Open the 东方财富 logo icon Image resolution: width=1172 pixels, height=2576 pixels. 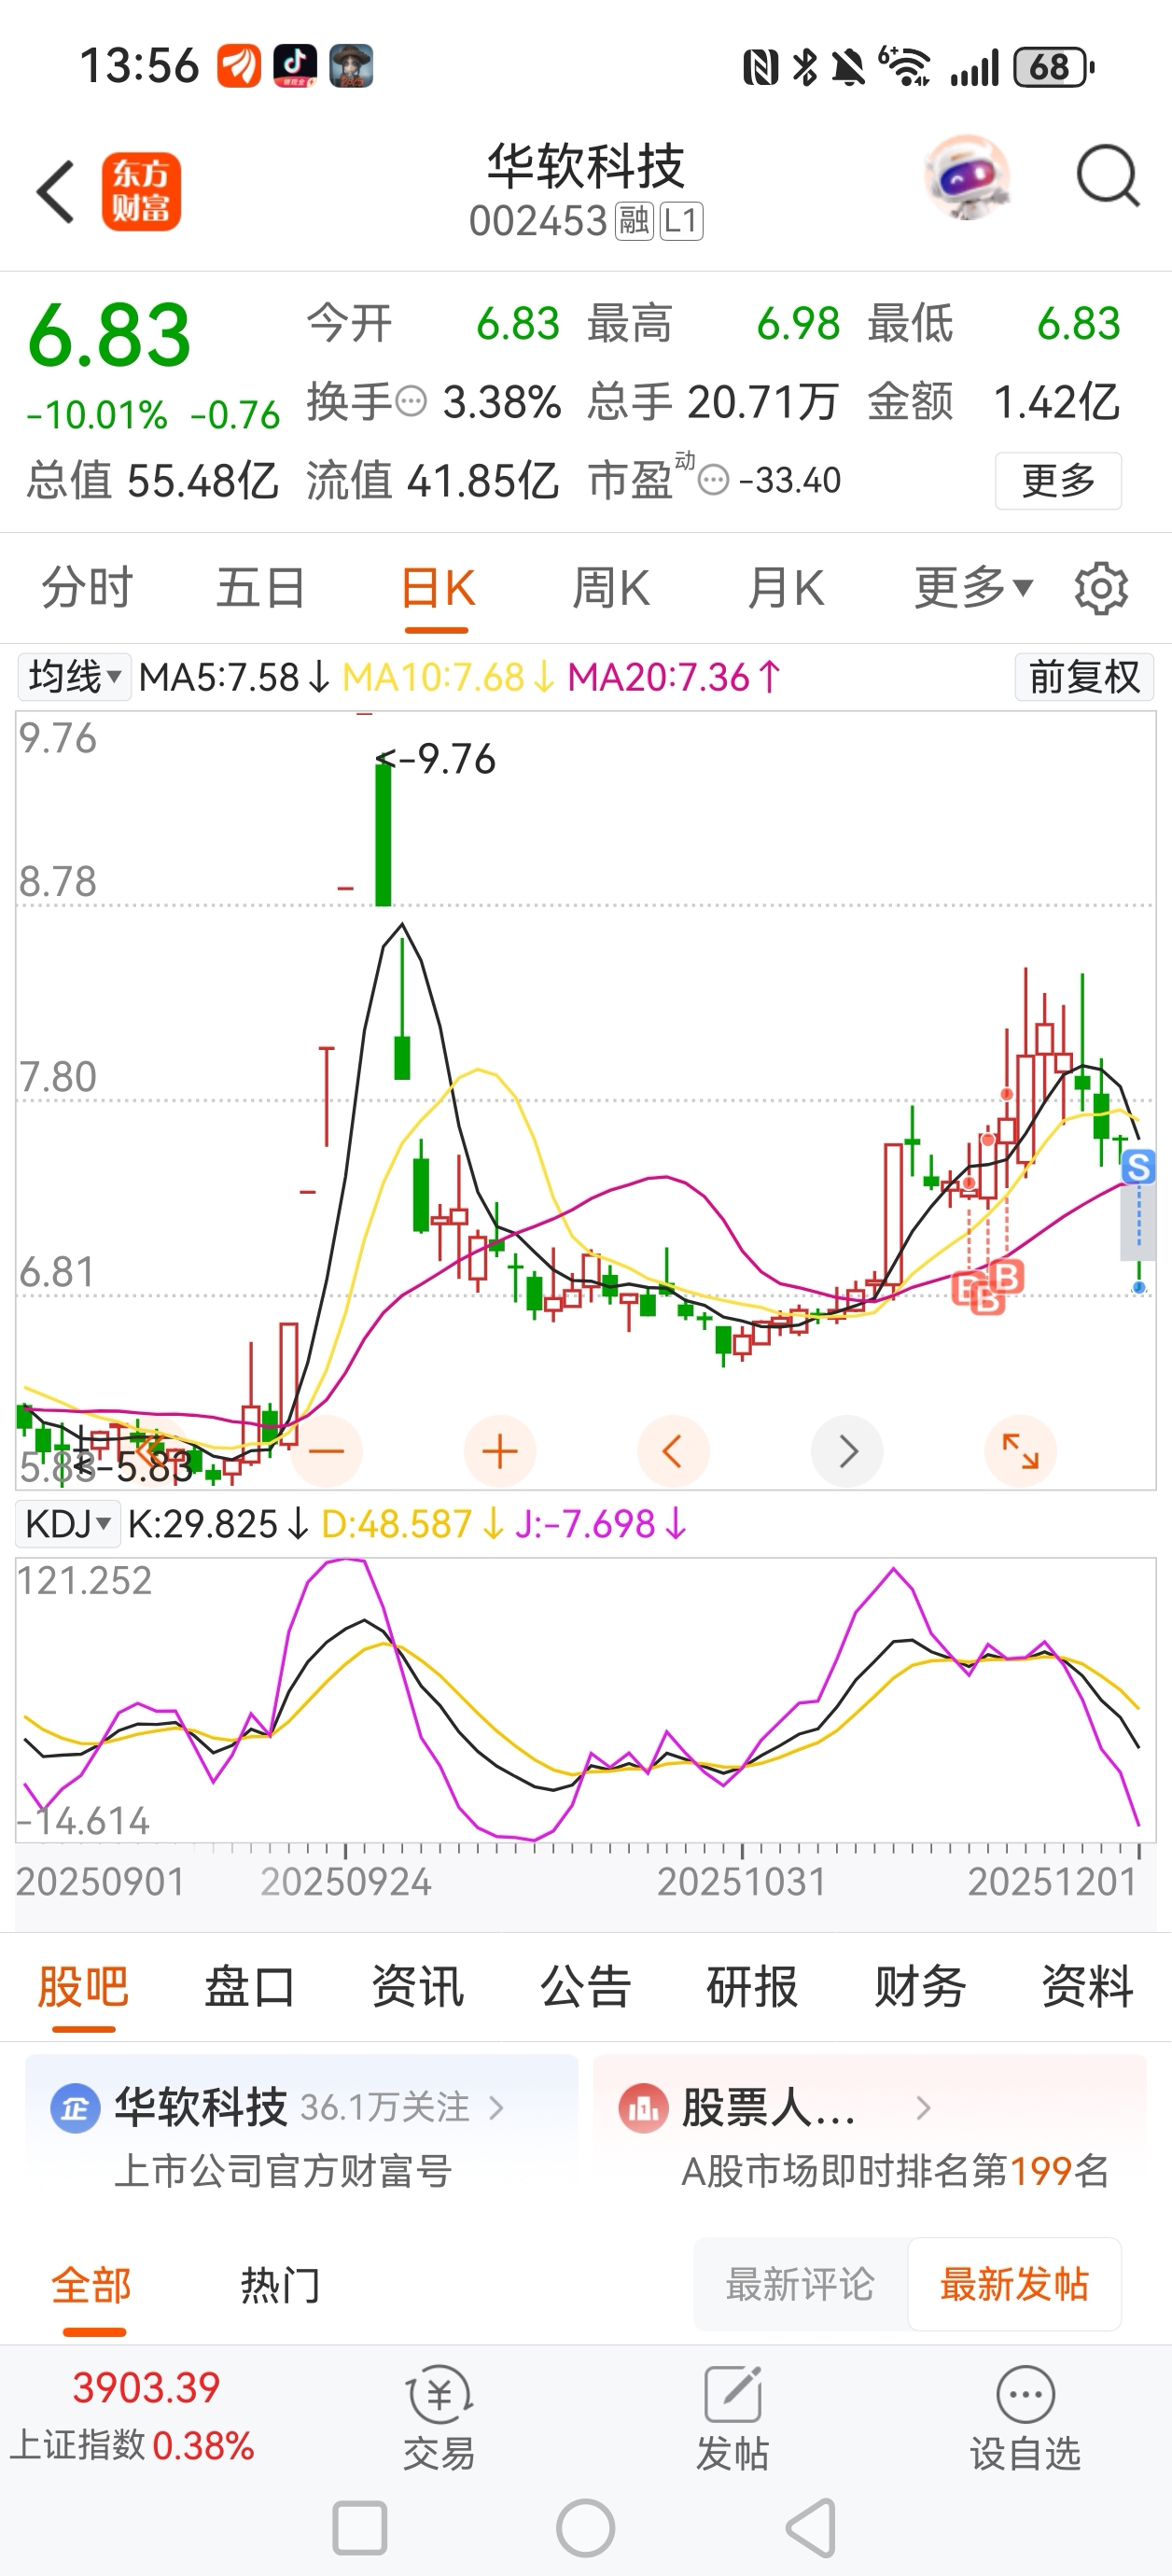(x=141, y=192)
